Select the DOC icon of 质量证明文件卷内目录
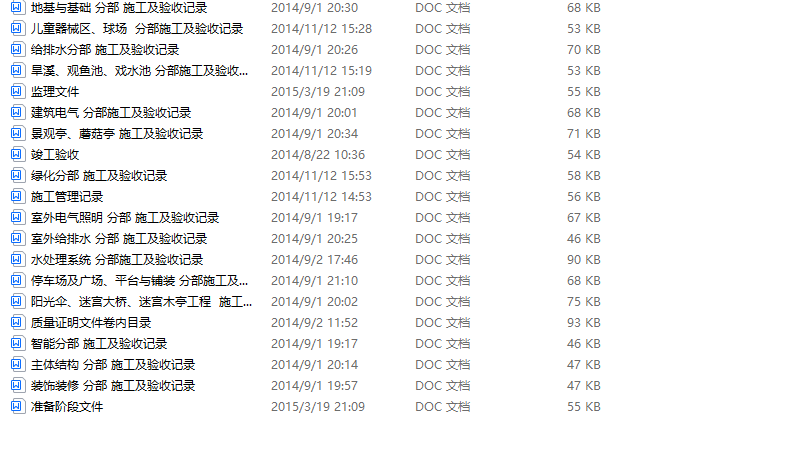This screenshot has height=458, width=793. pos(17,322)
